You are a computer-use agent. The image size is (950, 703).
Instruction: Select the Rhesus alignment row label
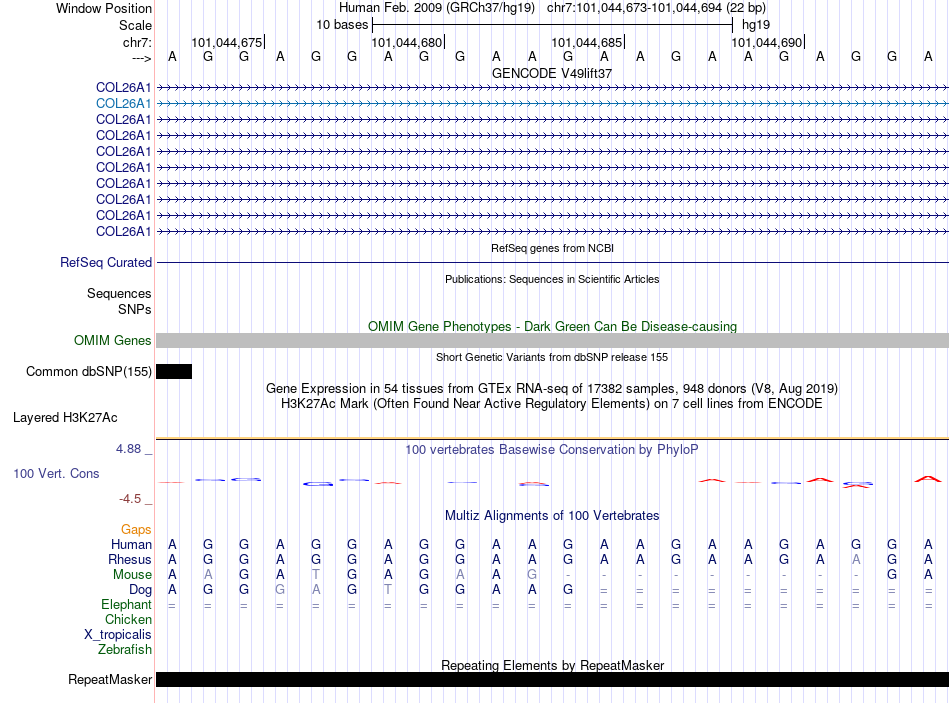click(x=130, y=559)
